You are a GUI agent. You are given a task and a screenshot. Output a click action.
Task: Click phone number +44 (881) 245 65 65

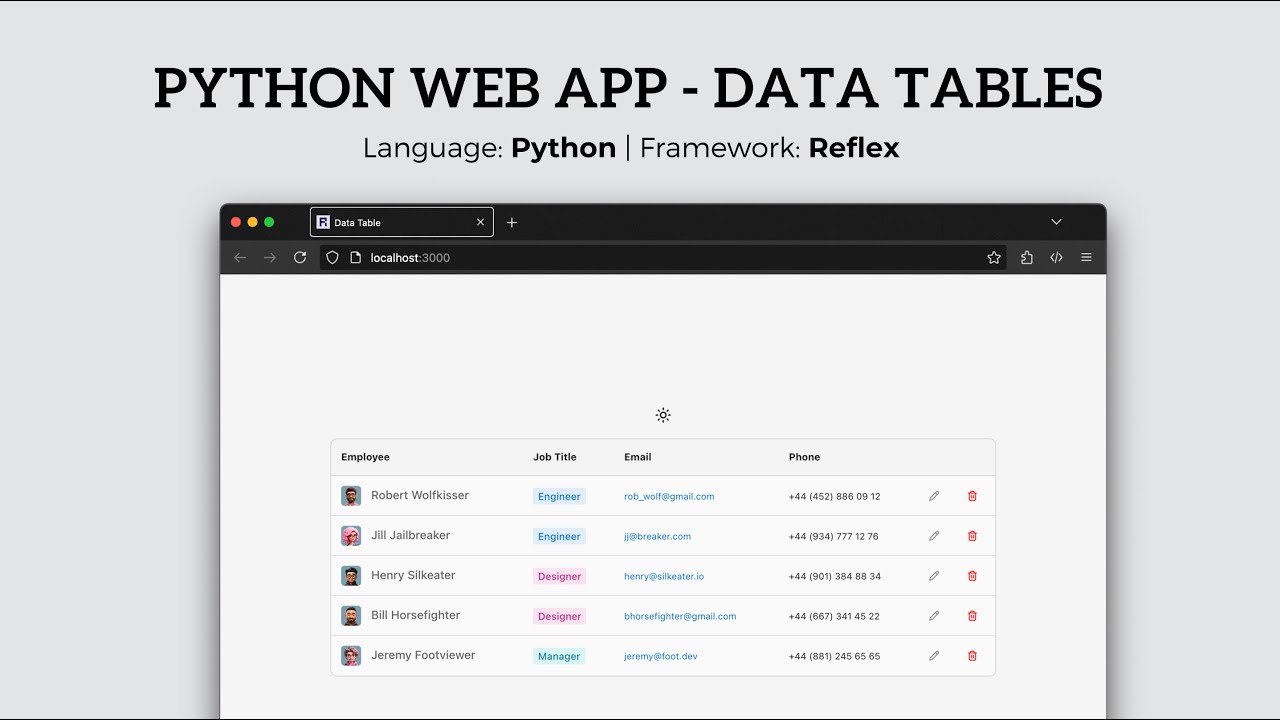tap(834, 657)
